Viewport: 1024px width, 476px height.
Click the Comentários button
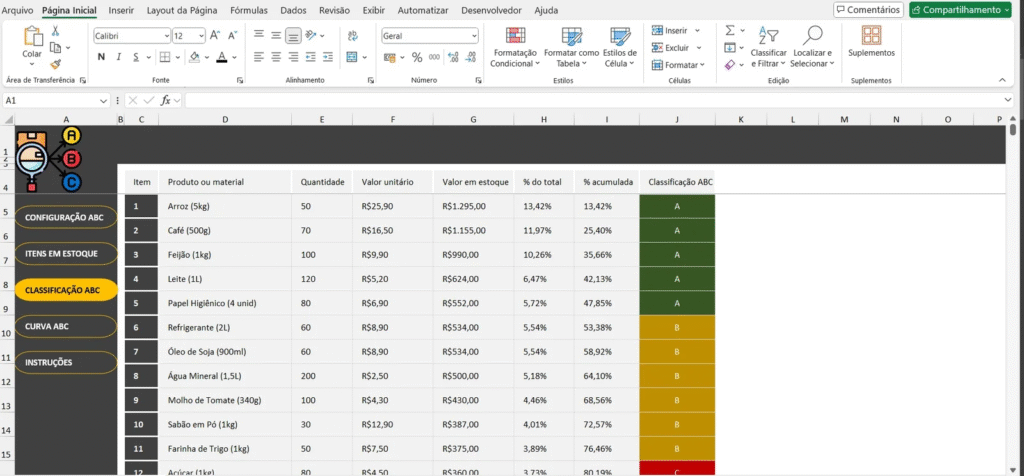click(868, 9)
